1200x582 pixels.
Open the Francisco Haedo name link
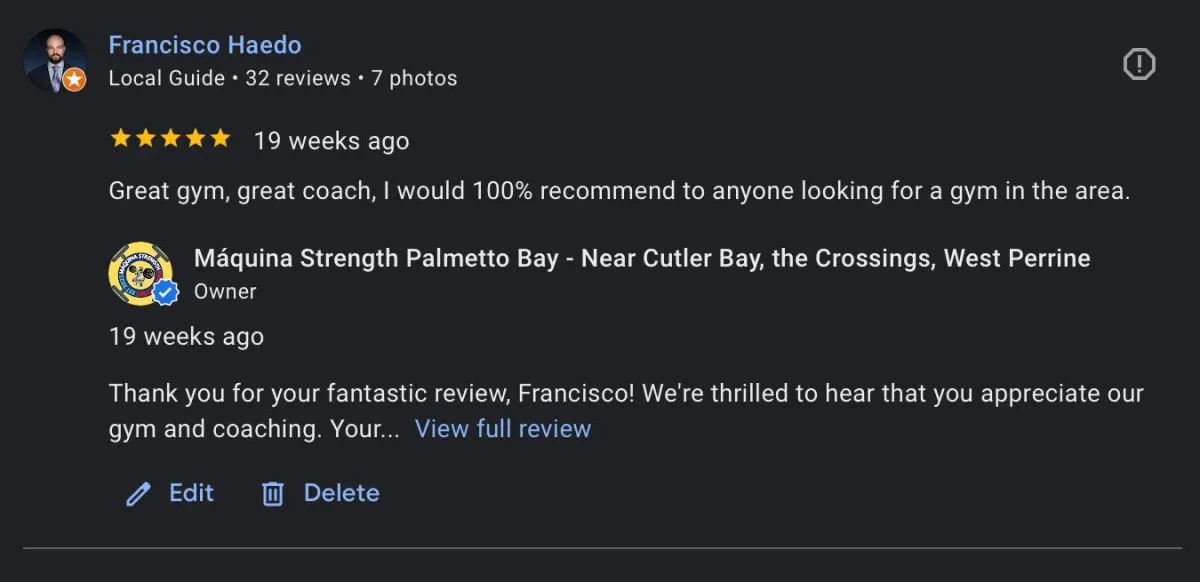[204, 45]
